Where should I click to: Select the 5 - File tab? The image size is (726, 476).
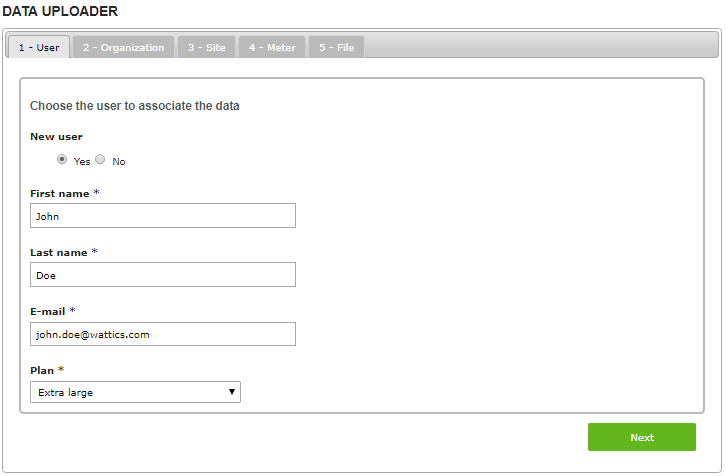[x=336, y=47]
